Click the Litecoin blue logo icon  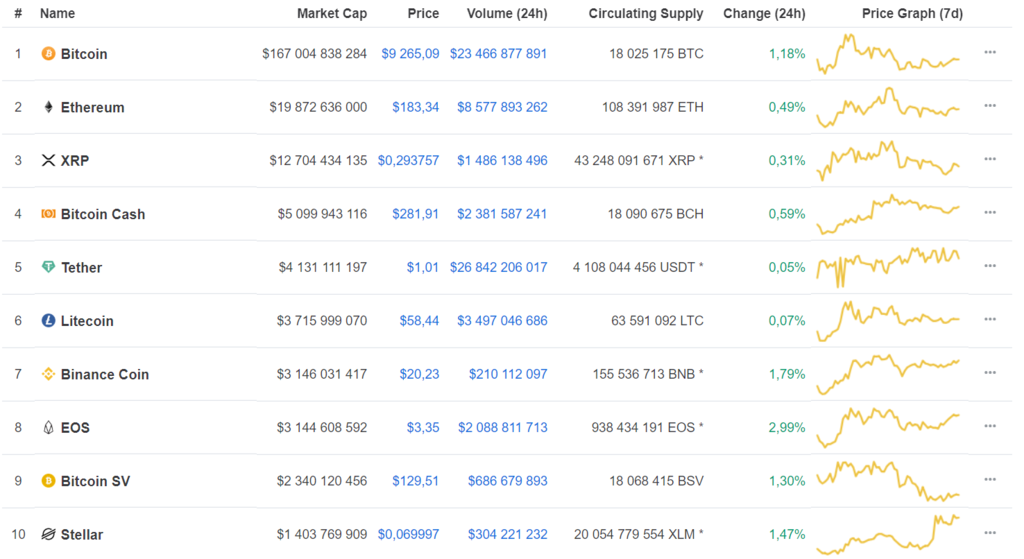(x=48, y=321)
